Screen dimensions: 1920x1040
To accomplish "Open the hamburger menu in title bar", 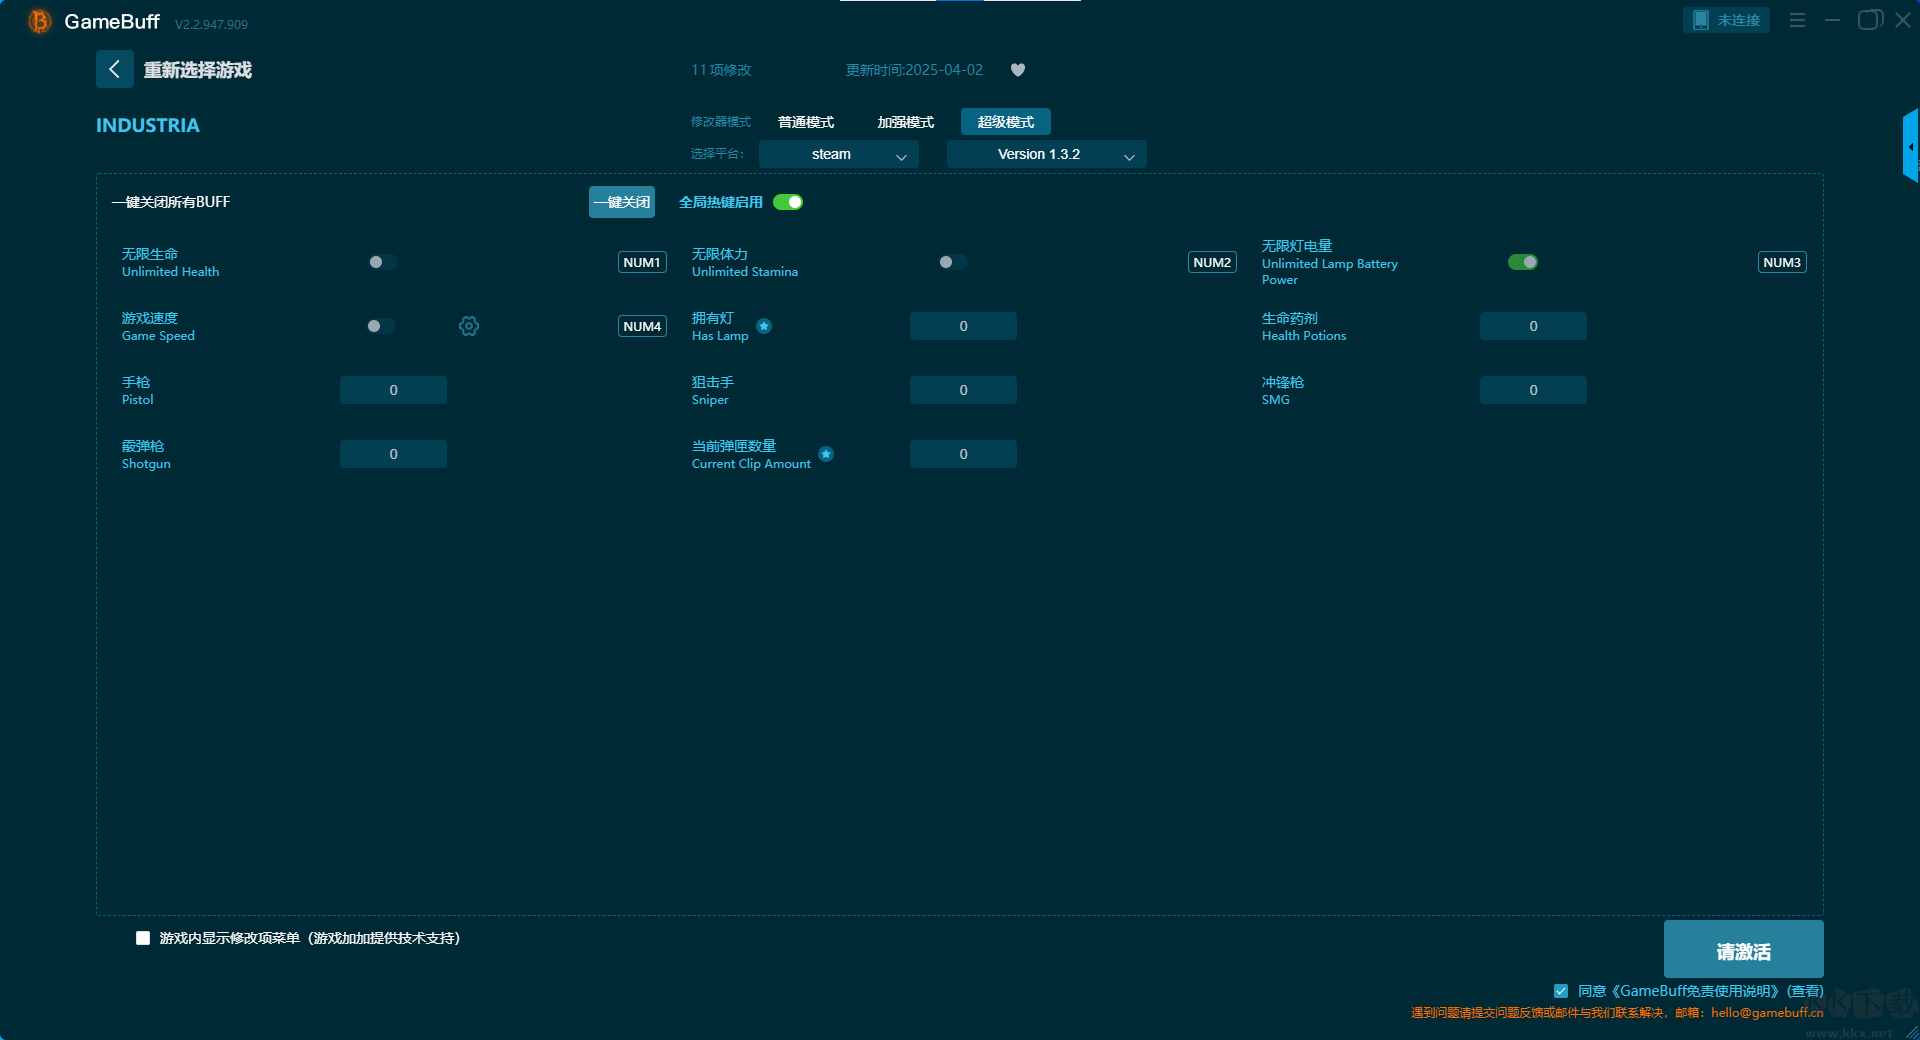I will (1797, 20).
